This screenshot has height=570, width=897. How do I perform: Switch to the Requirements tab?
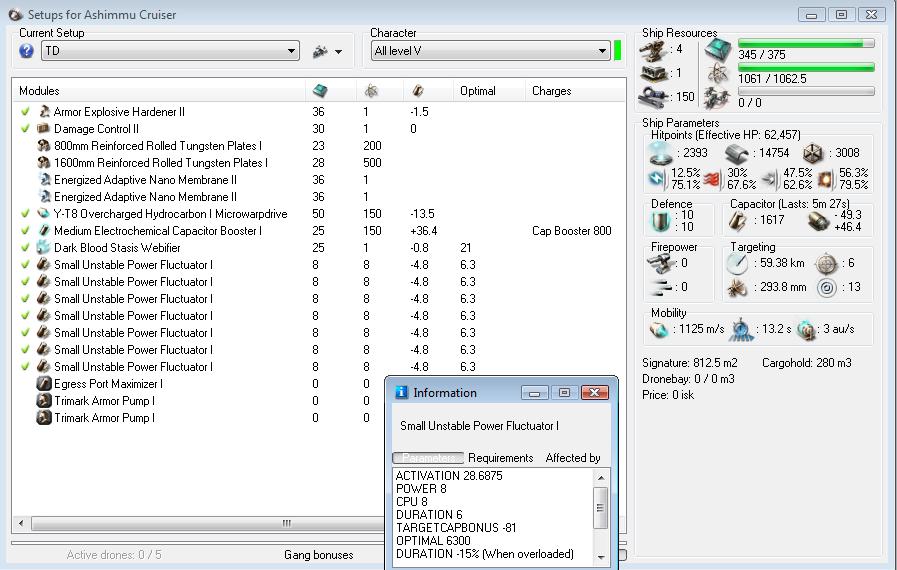[x=500, y=458]
